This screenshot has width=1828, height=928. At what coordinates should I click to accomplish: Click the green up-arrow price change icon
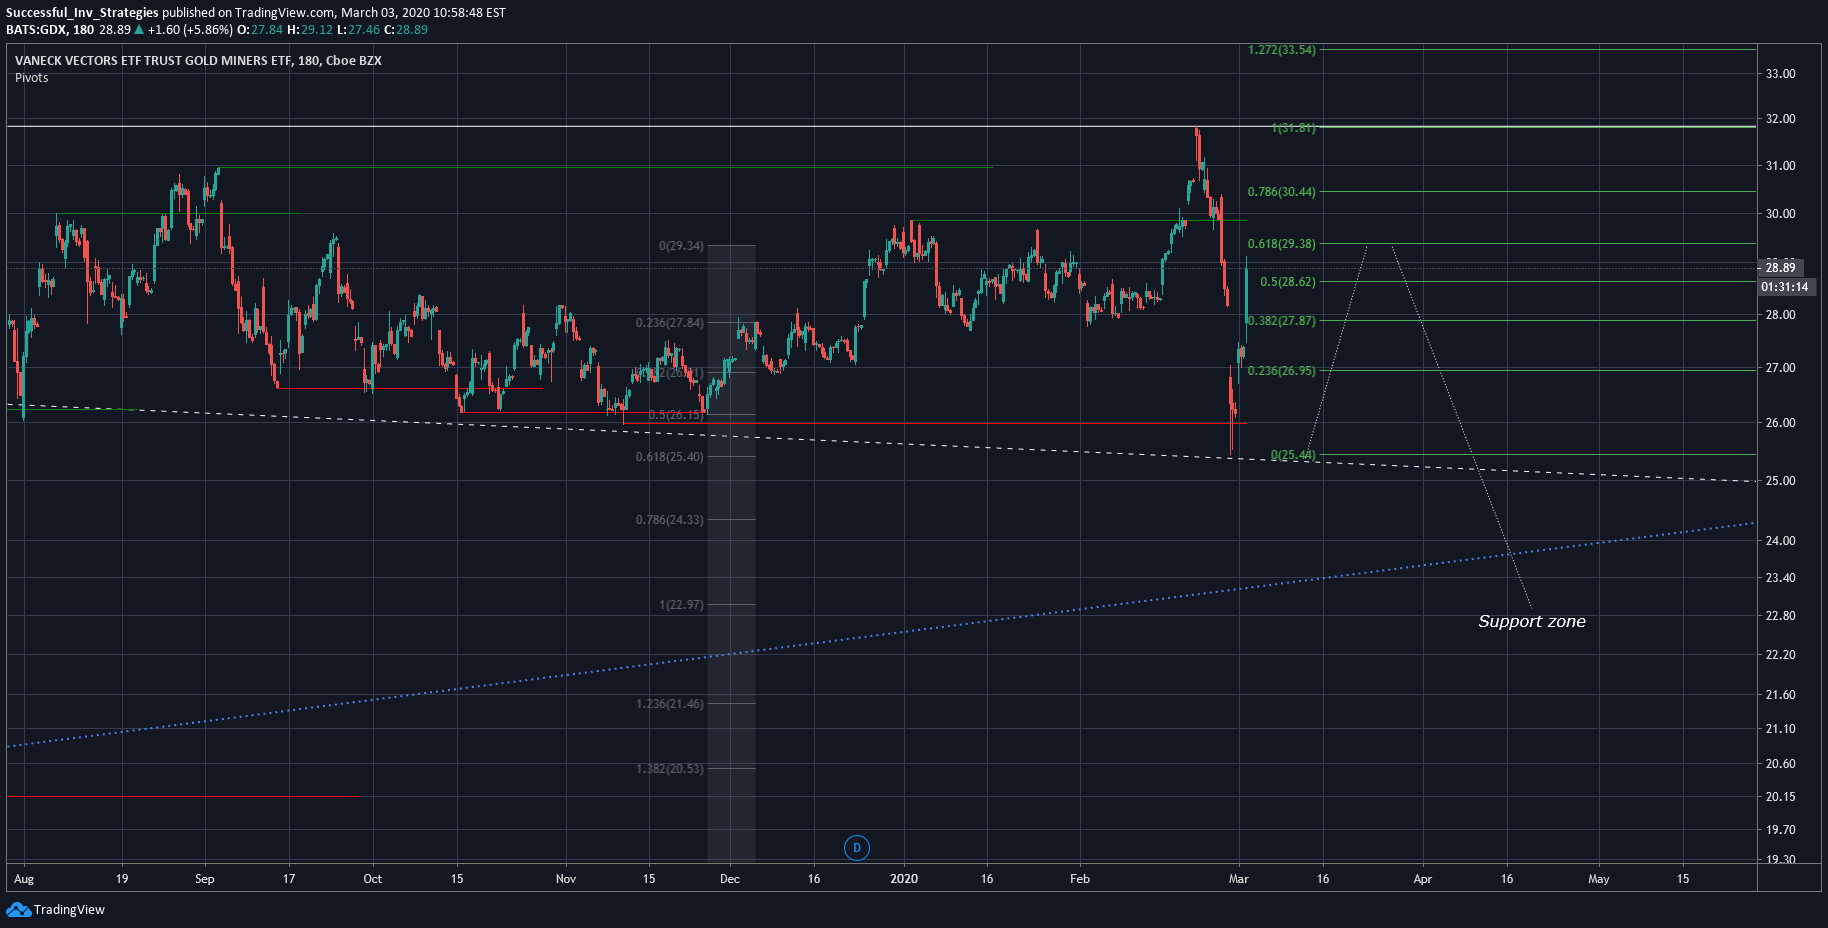139,29
